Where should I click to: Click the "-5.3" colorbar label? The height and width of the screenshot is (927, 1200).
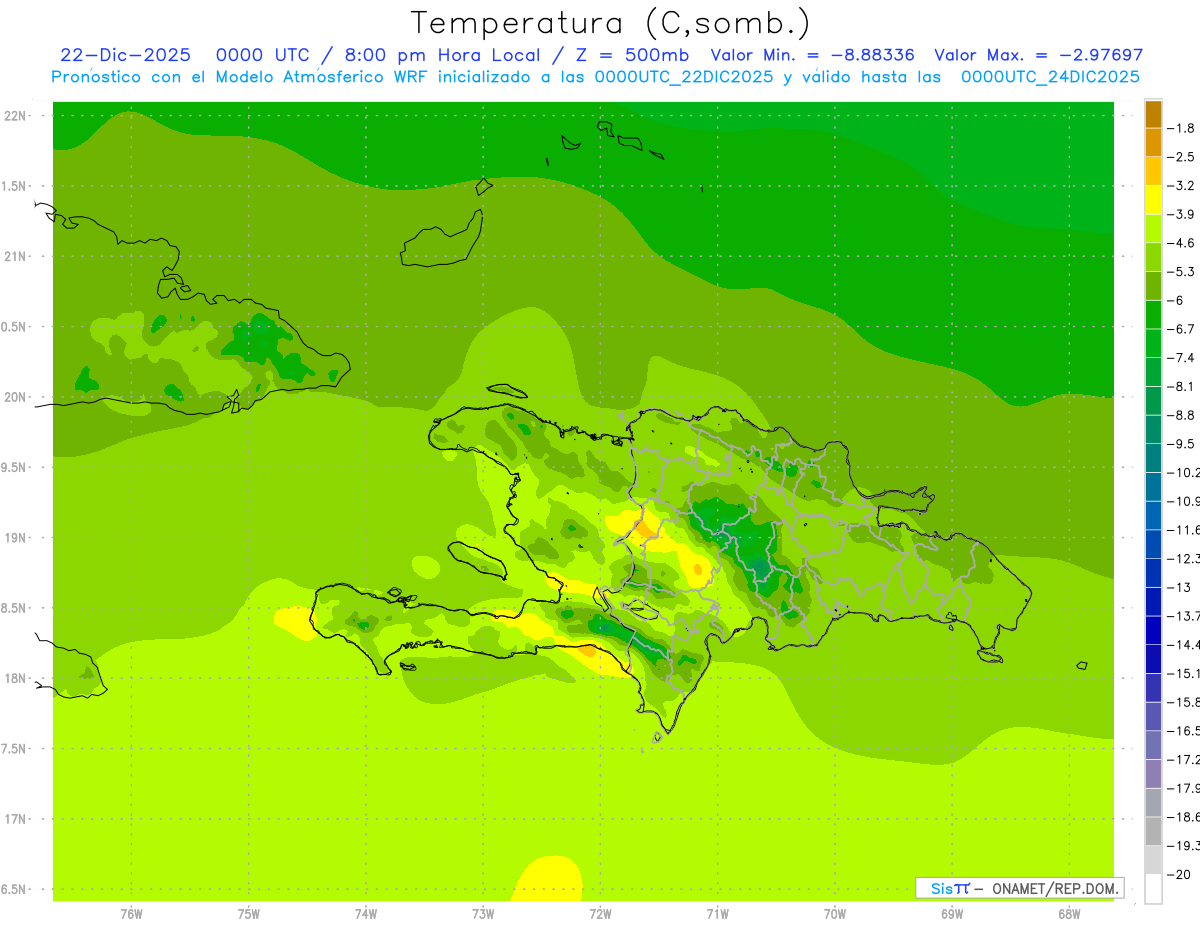pyautogui.click(x=1181, y=271)
